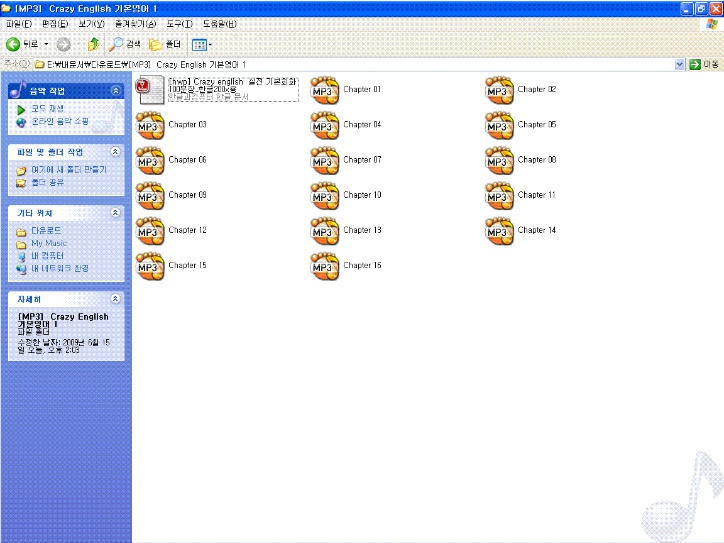This screenshot has width=724, height=543.
Task: Select the Chapter 12 MP3 icon
Action: pyautogui.click(x=150, y=230)
